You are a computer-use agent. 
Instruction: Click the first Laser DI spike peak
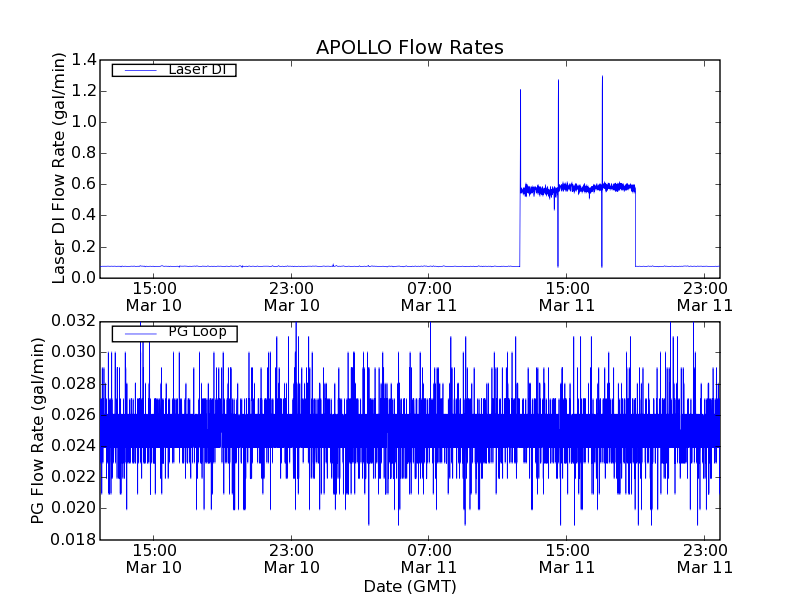[520, 91]
